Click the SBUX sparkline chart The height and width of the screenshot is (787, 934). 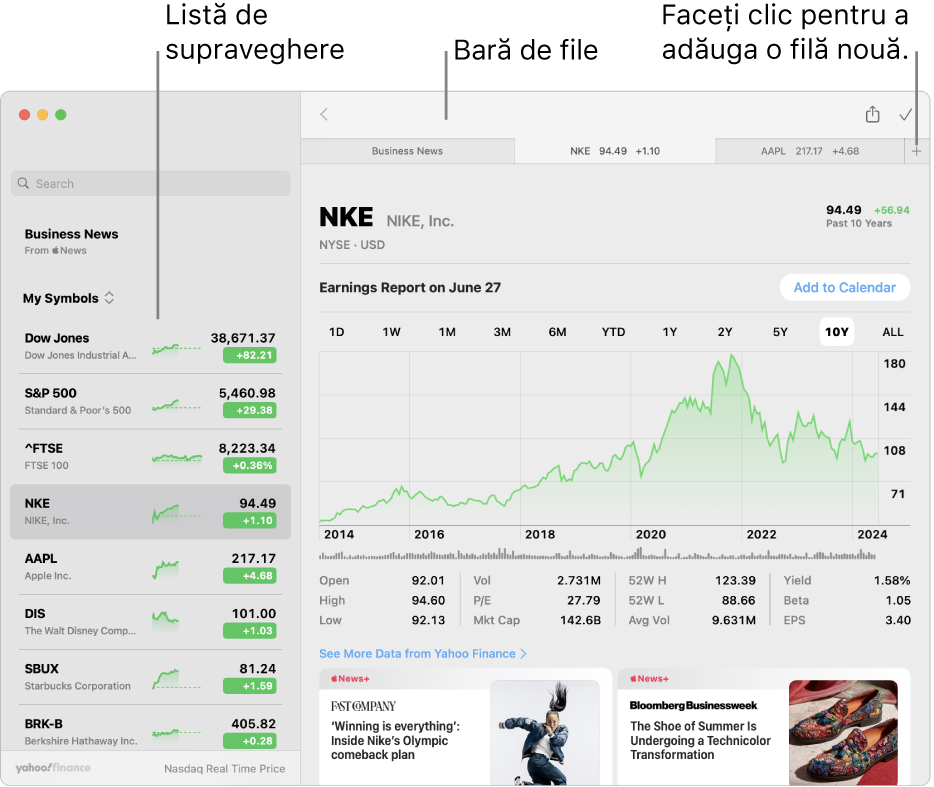176,679
